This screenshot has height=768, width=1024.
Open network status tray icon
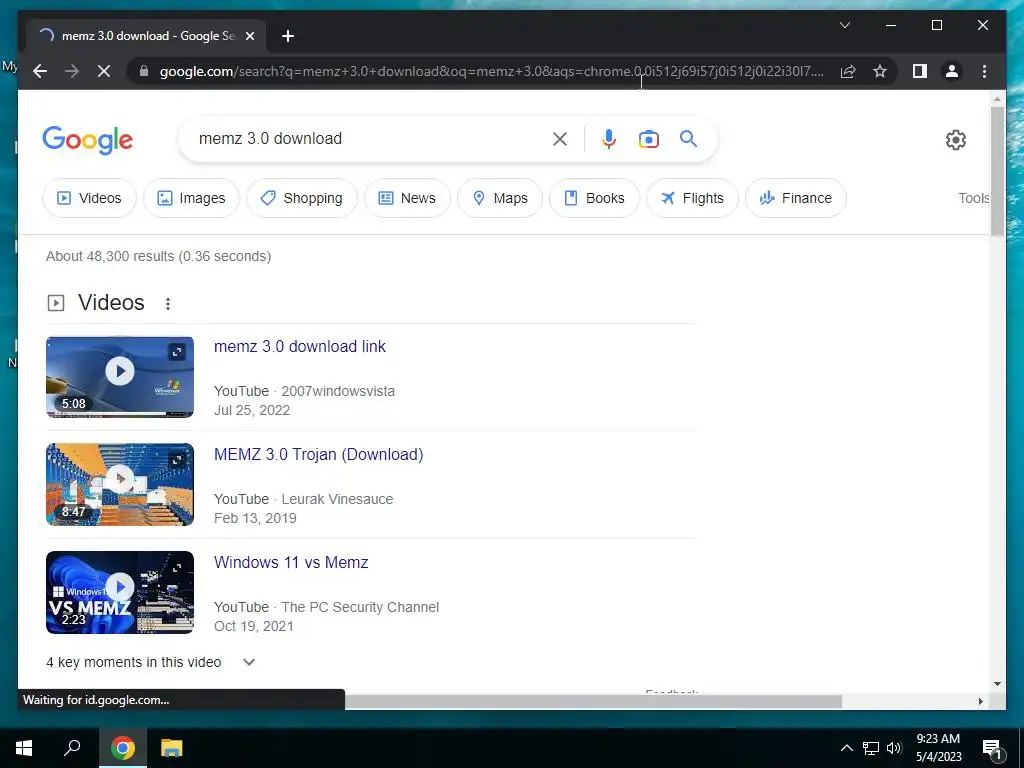(871, 748)
